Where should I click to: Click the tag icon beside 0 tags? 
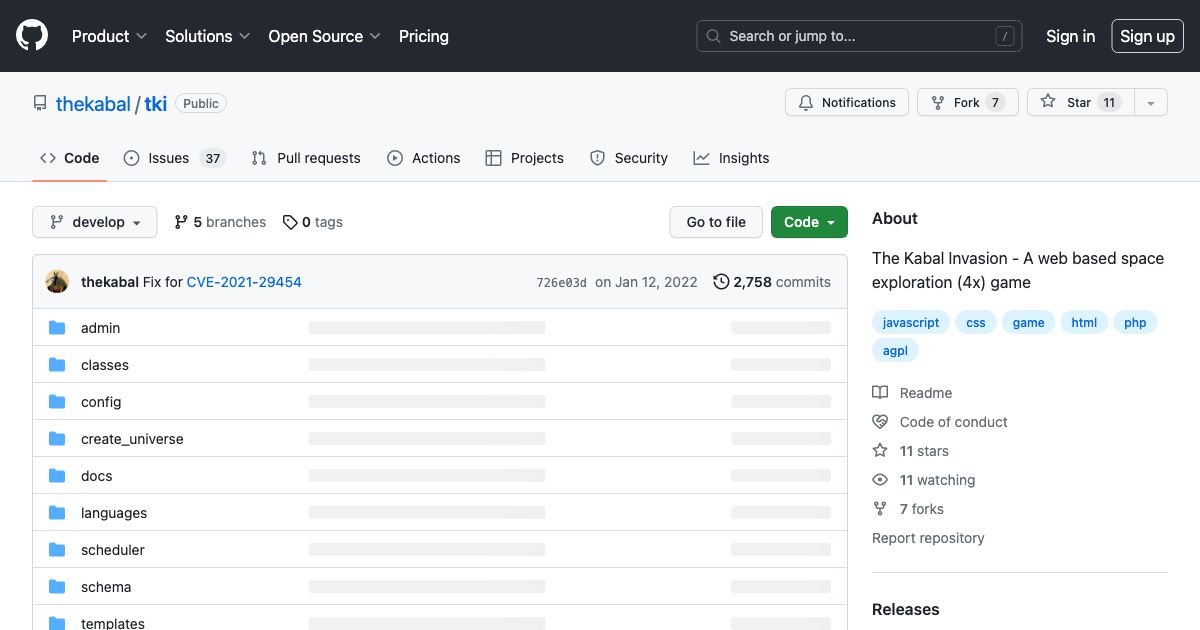tap(290, 221)
